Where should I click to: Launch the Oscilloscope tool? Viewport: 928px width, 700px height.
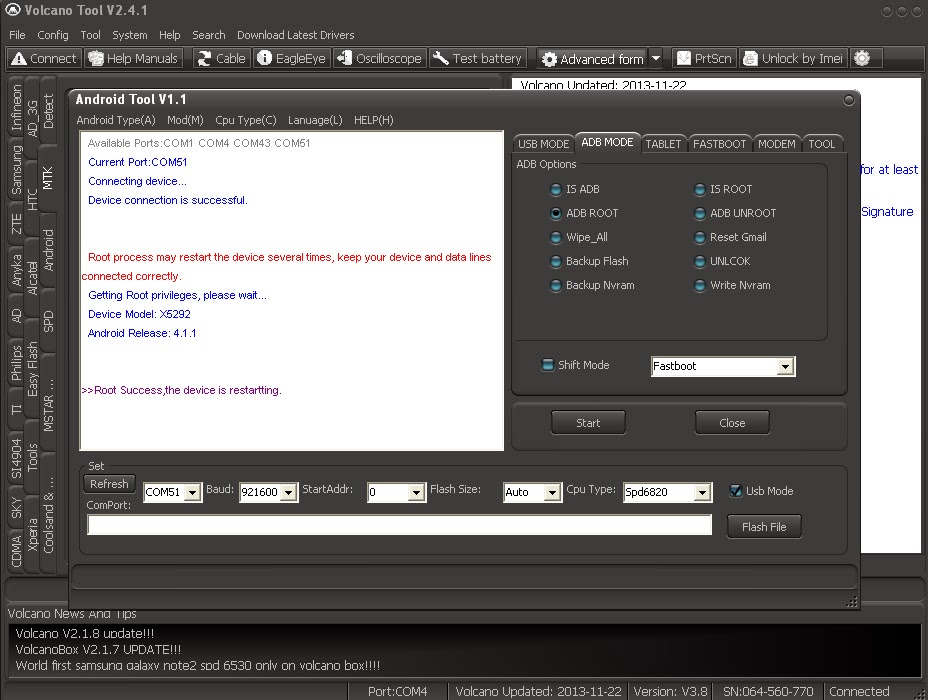(379, 59)
